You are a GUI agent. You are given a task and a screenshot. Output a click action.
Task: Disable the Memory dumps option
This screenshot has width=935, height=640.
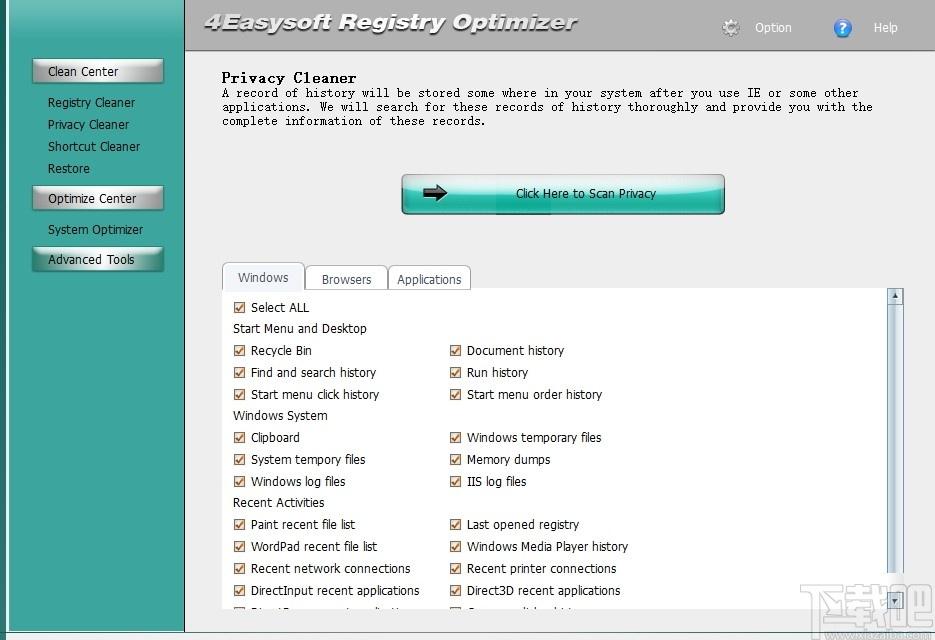(455, 459)
